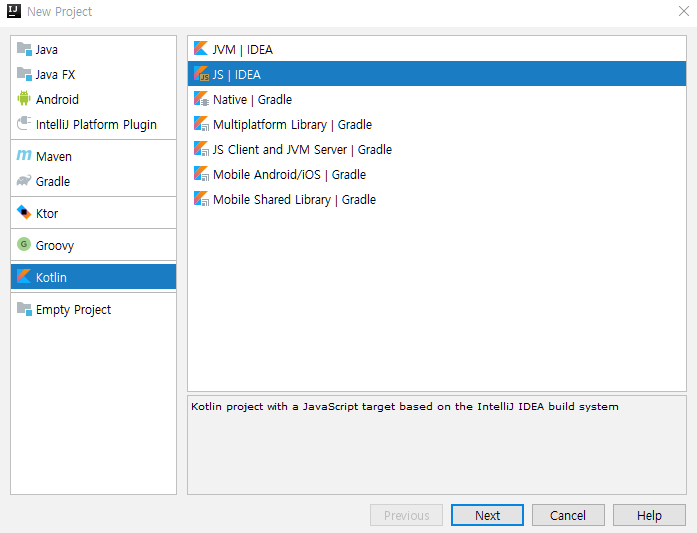Click the Kotlin JVM | IDEA icon
Screen dimensions: 697x533
pyautogui.click(x=201, y=49)
